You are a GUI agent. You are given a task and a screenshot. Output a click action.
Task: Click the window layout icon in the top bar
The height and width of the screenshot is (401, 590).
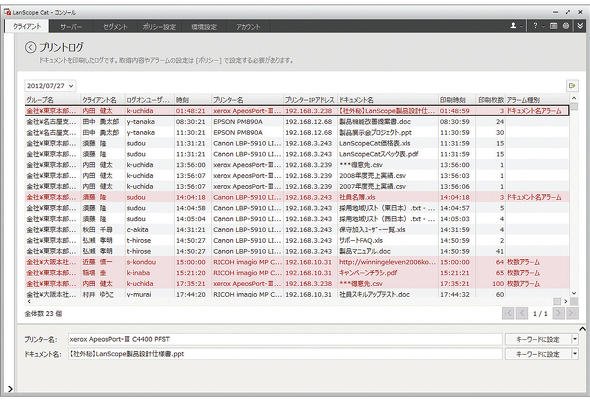coord(553,26)
